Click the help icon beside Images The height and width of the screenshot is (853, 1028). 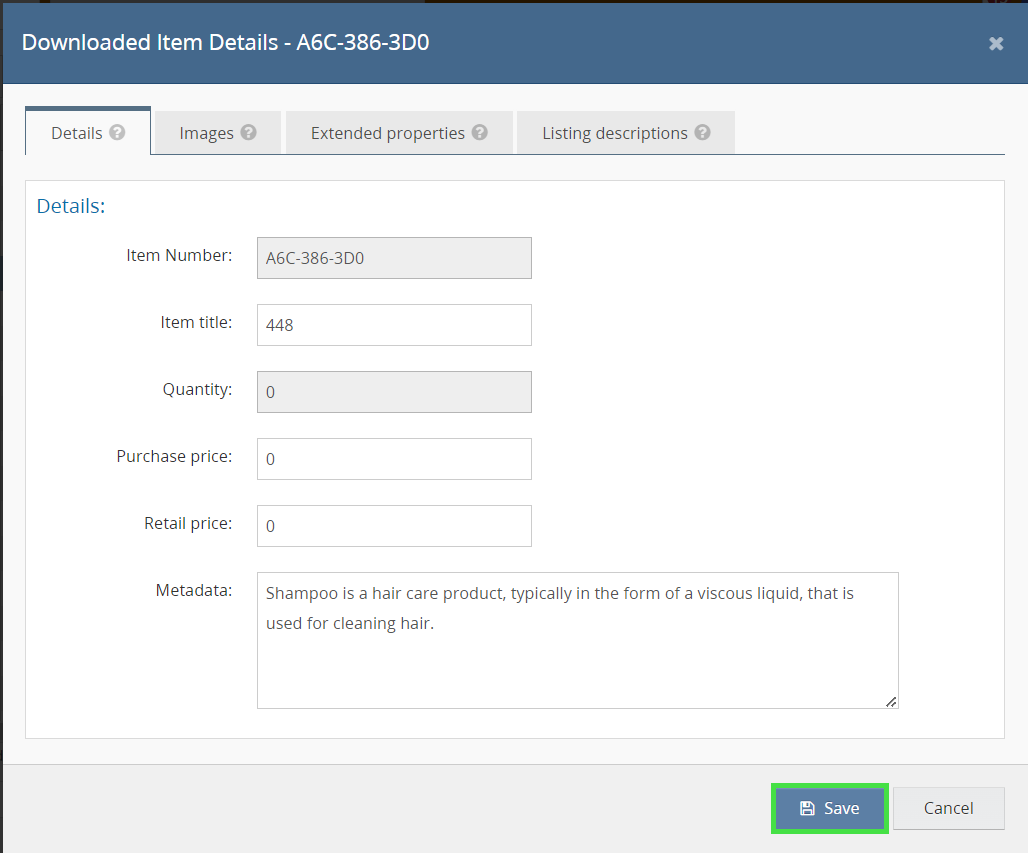point(248,132)
